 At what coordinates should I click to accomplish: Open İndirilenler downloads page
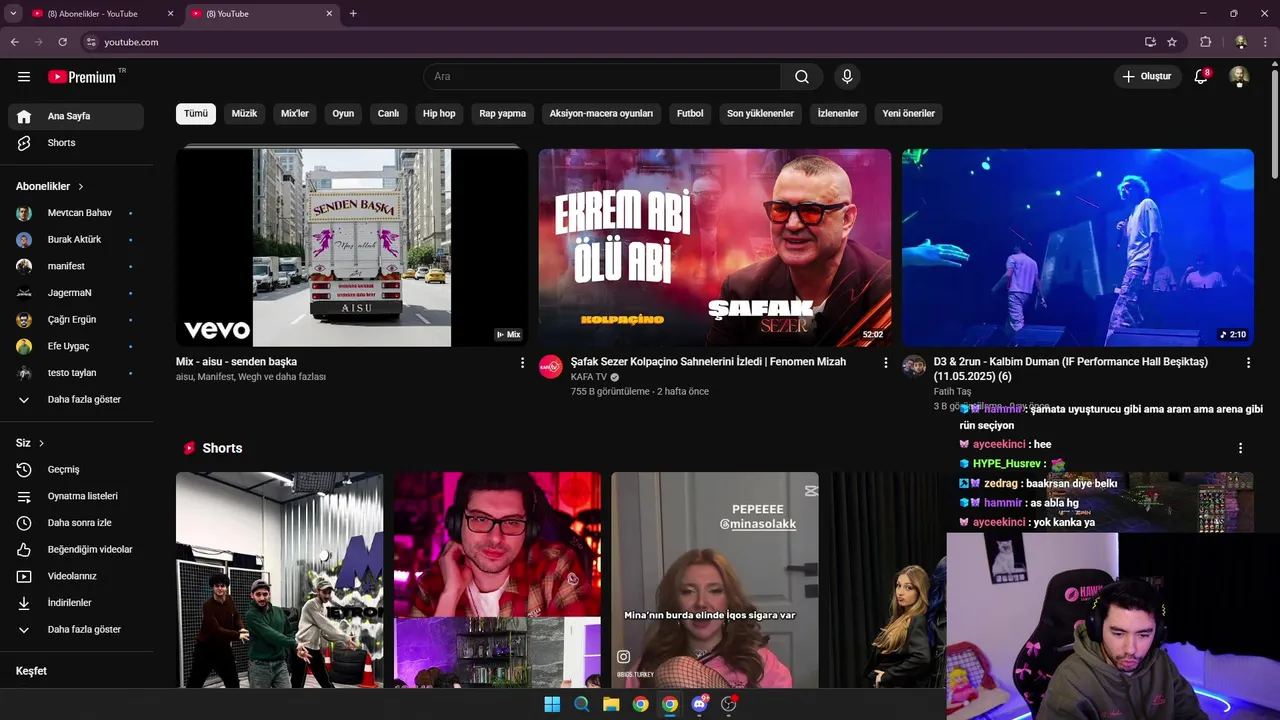(x=76, y=603)
